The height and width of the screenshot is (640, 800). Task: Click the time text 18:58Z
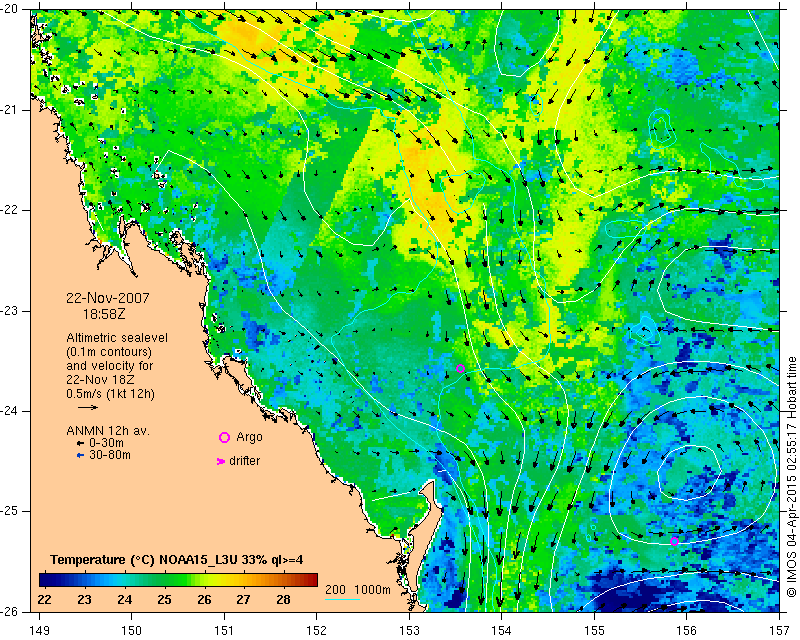click(104, 314)
